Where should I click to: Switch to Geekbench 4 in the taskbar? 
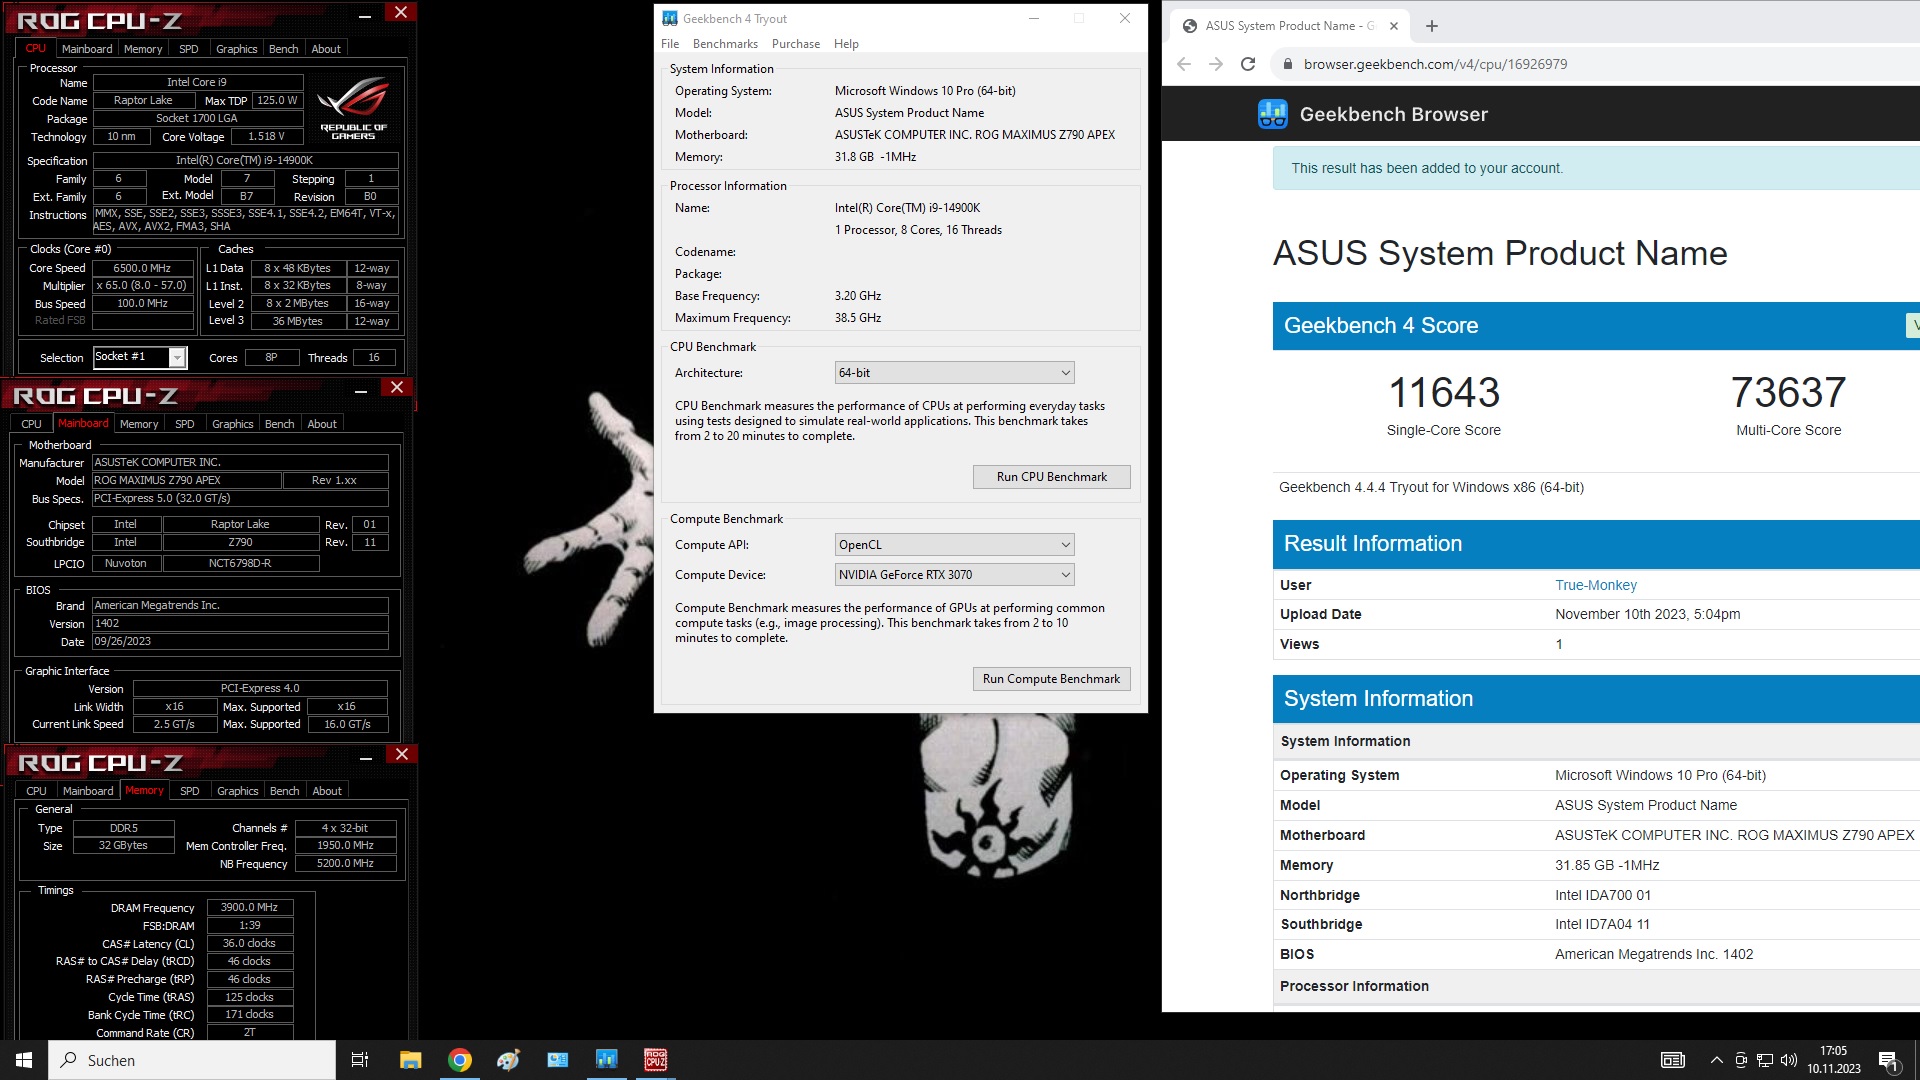point(607,1060)
